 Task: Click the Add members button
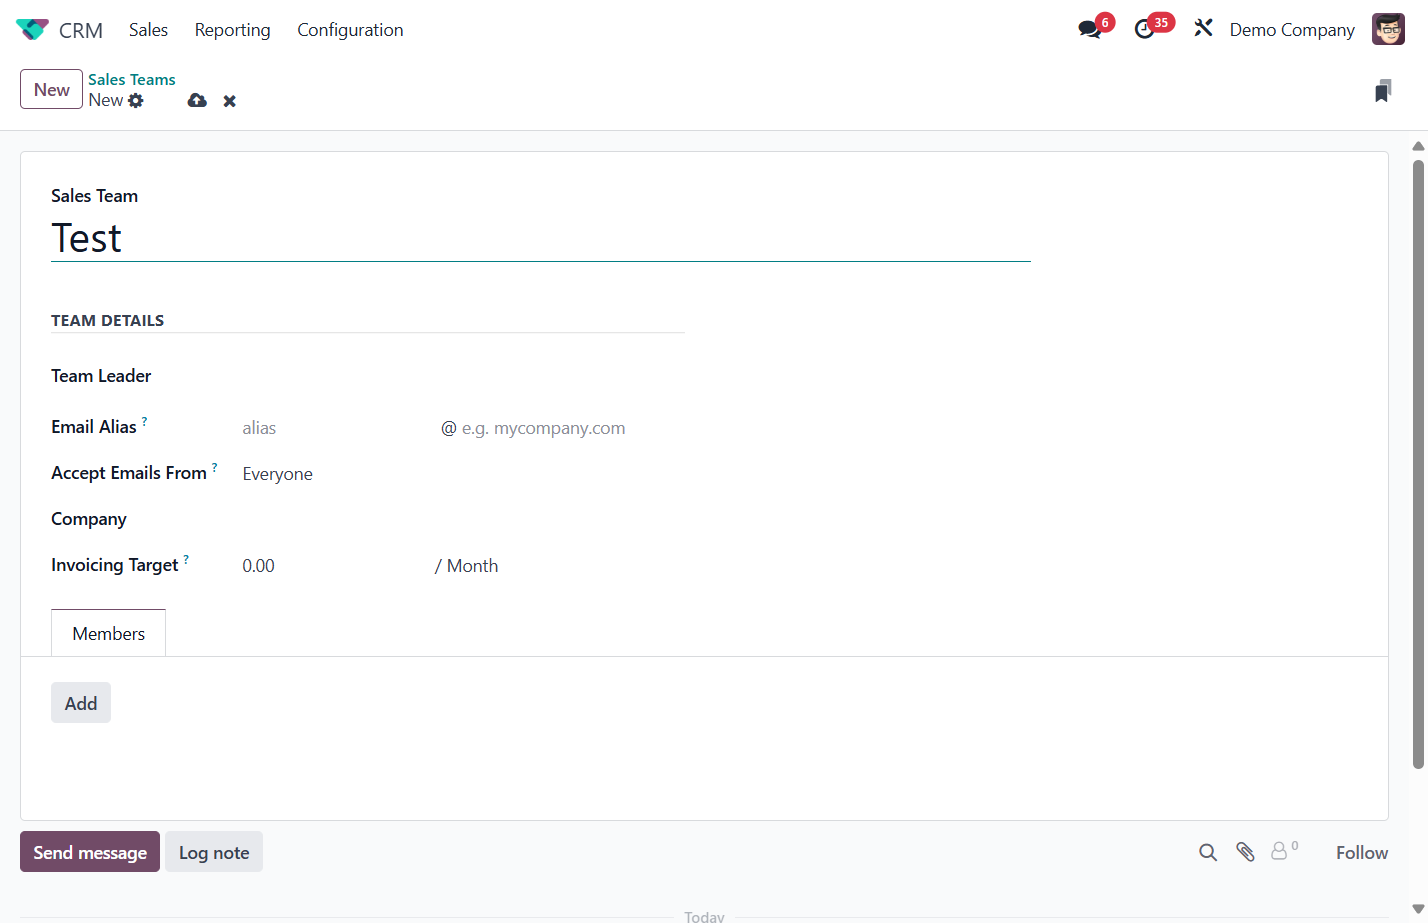point(81,703)
